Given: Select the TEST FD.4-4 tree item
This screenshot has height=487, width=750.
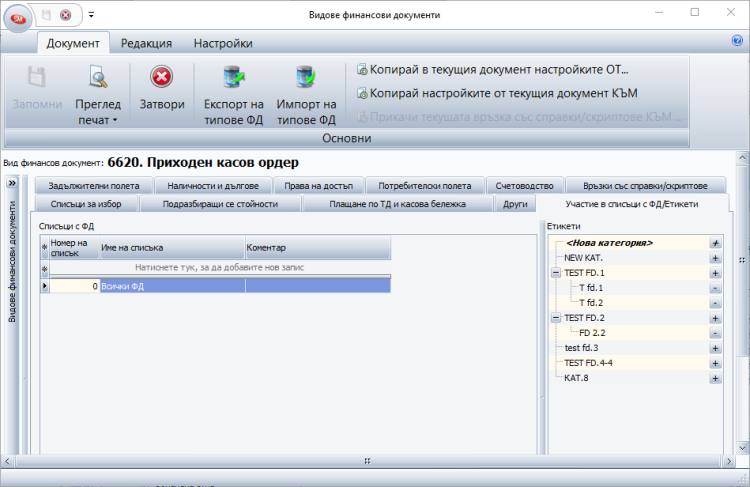Looking at the screenshot, I should click(x=588, y=363).
